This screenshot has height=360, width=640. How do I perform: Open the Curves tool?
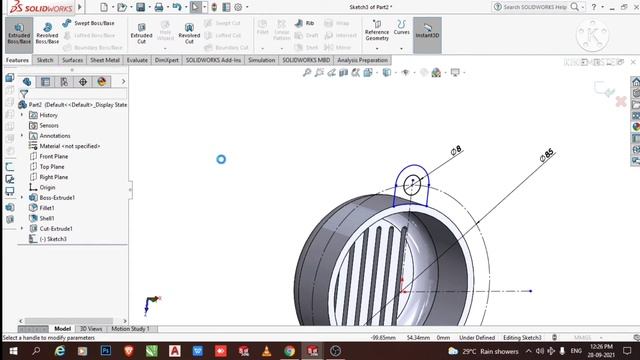tap(402, 27)
